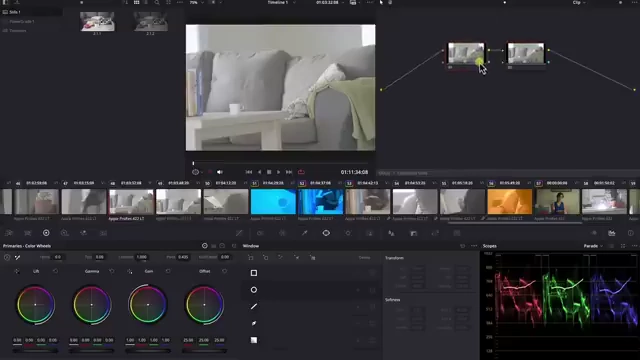Jump to the first frame
This screenshot has width=640, height=360.
point(249,172)
